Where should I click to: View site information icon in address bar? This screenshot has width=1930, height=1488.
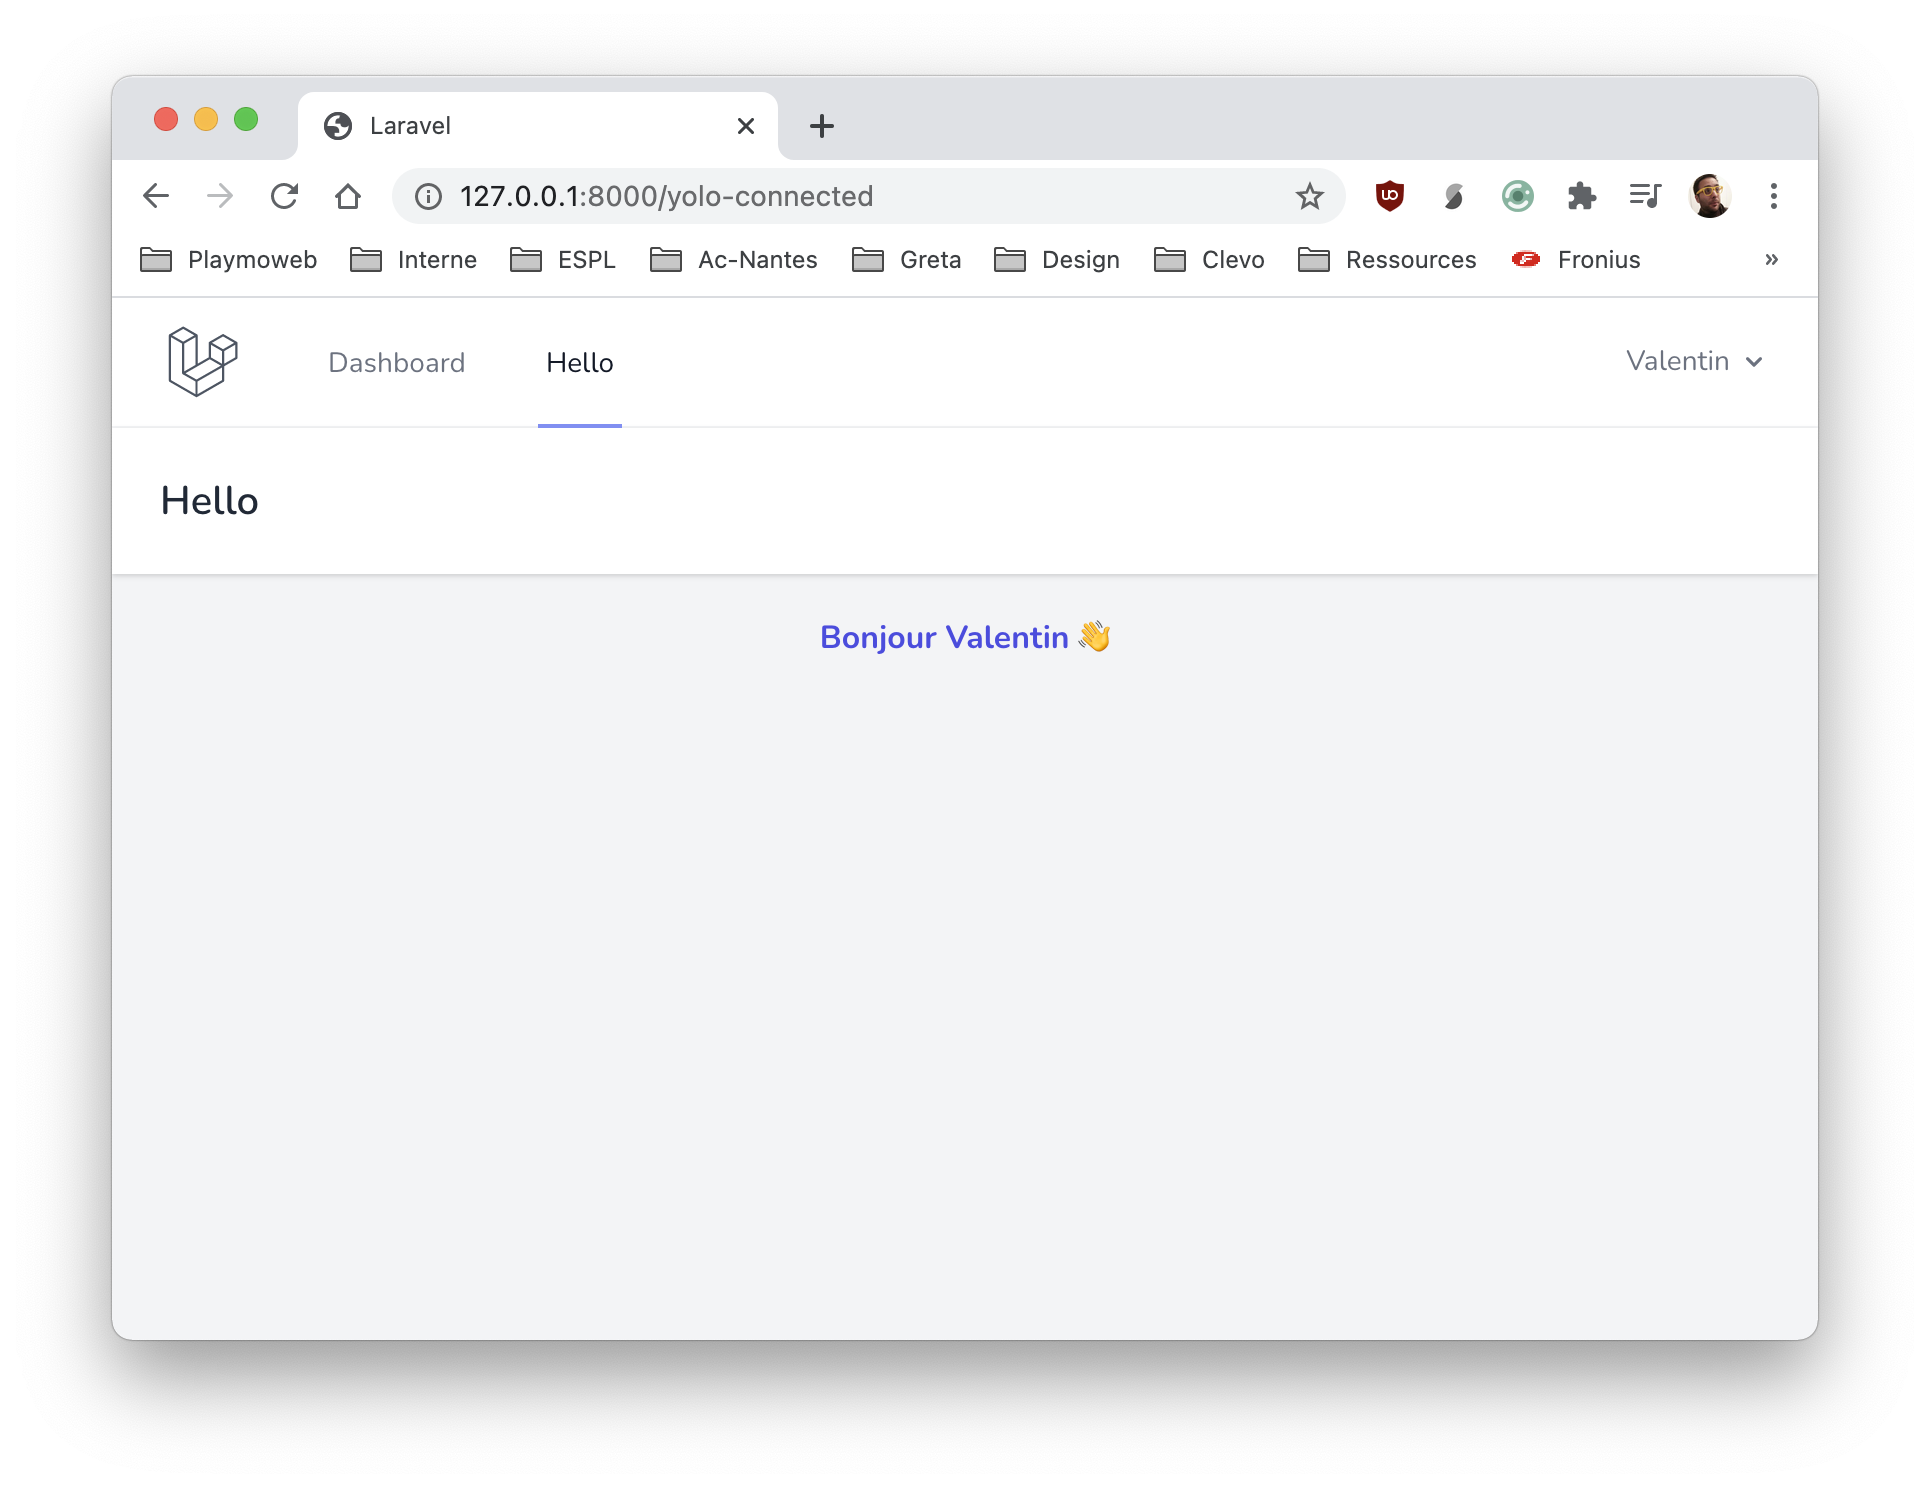coord(429,196)
